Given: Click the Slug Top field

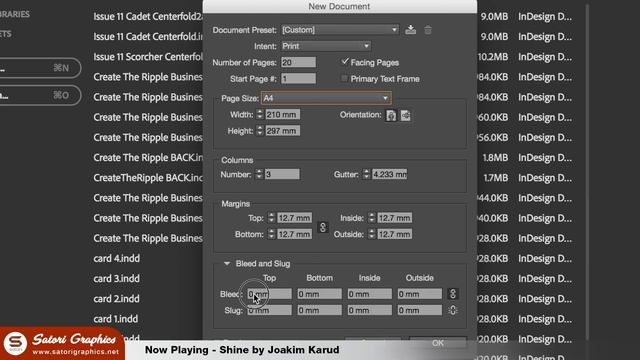Looking at the screenshot, I should (269, 310).
